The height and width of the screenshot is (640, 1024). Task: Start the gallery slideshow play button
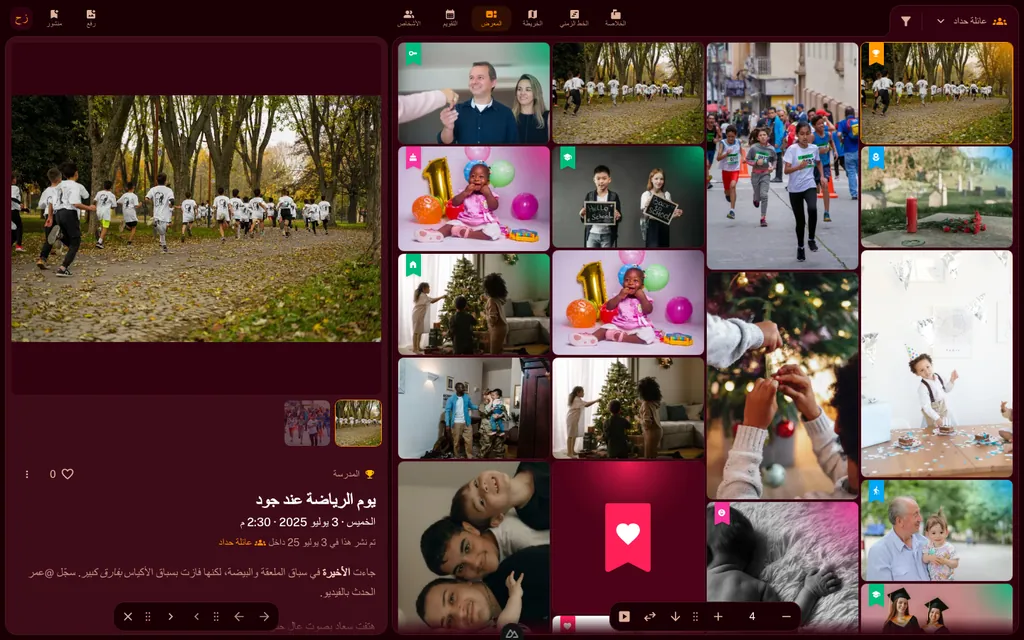[x=624, y=616]
